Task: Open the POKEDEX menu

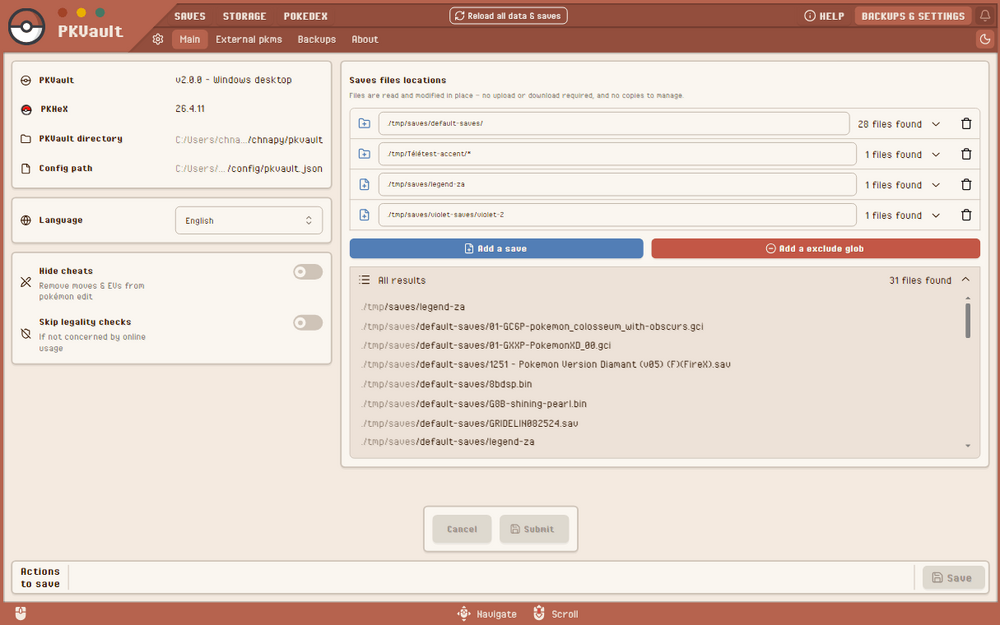Action: click(305, 16)
